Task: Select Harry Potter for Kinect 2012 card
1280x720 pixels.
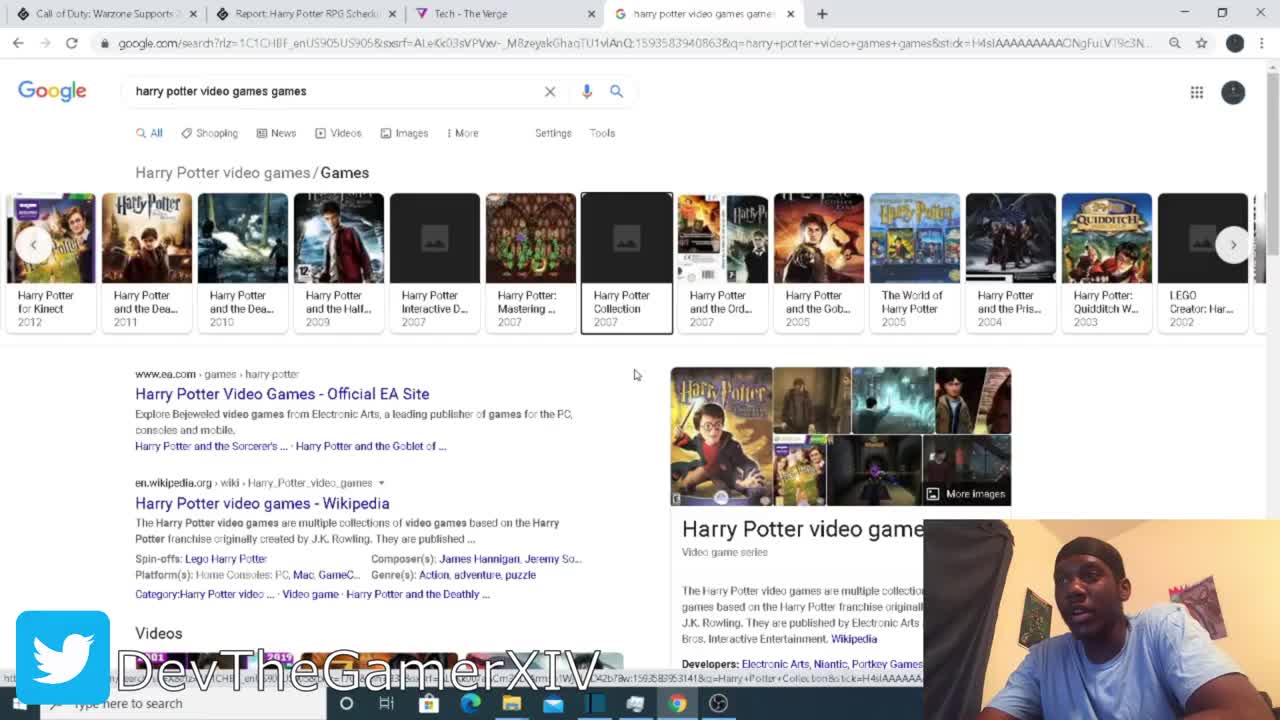Action: [x=50, y=262]
